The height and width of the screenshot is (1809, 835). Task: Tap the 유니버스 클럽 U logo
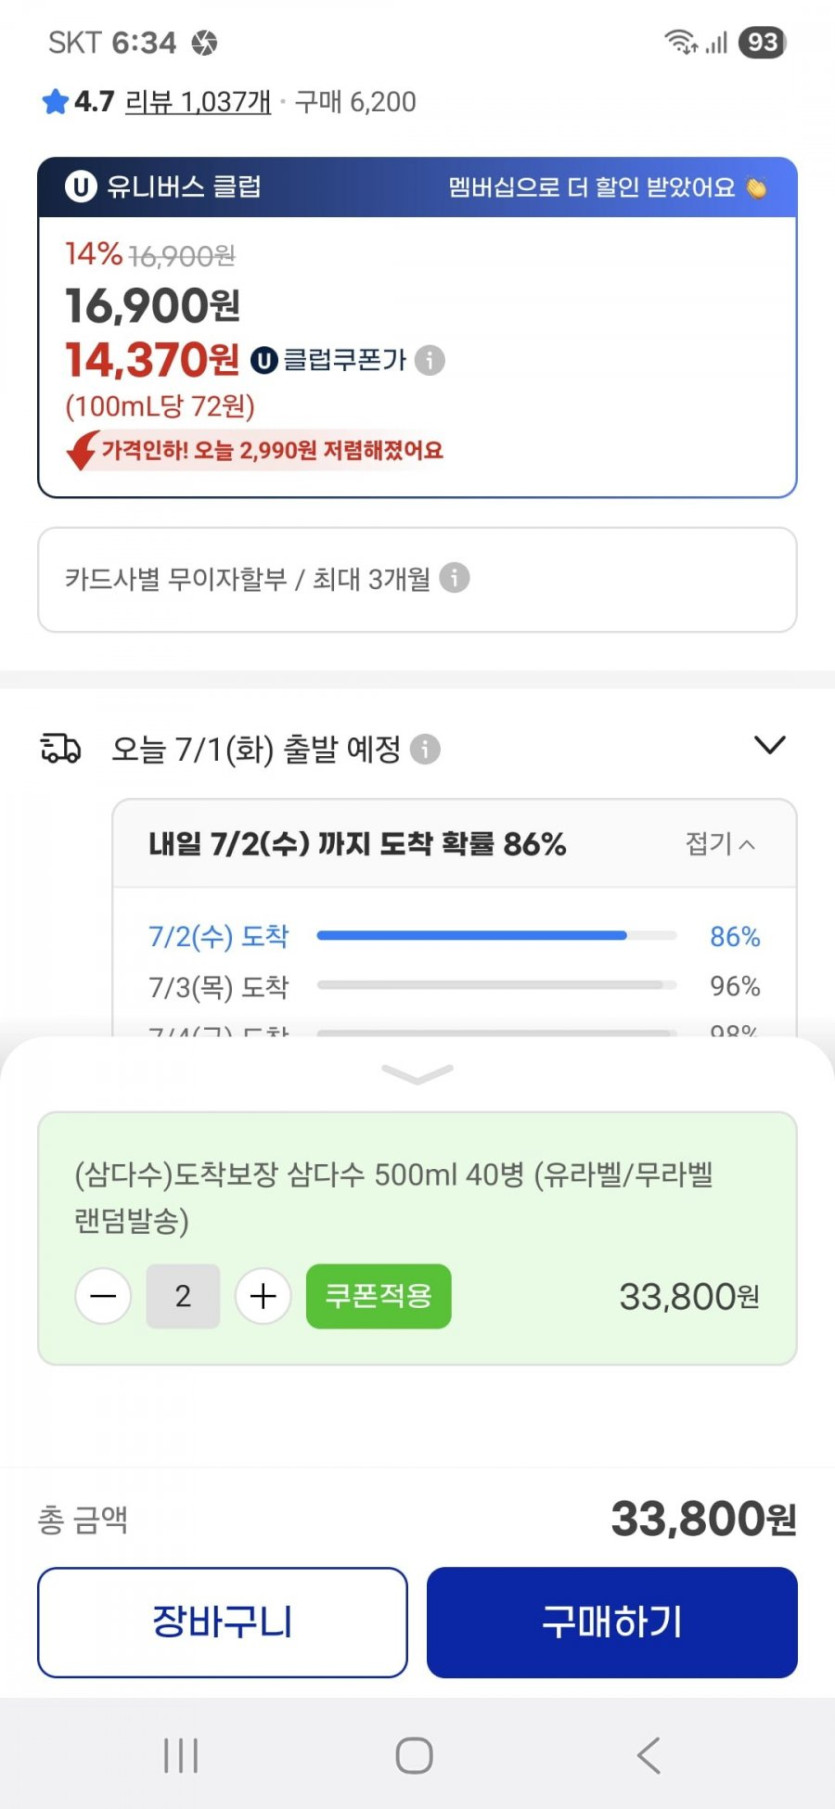tap(80, 187)
